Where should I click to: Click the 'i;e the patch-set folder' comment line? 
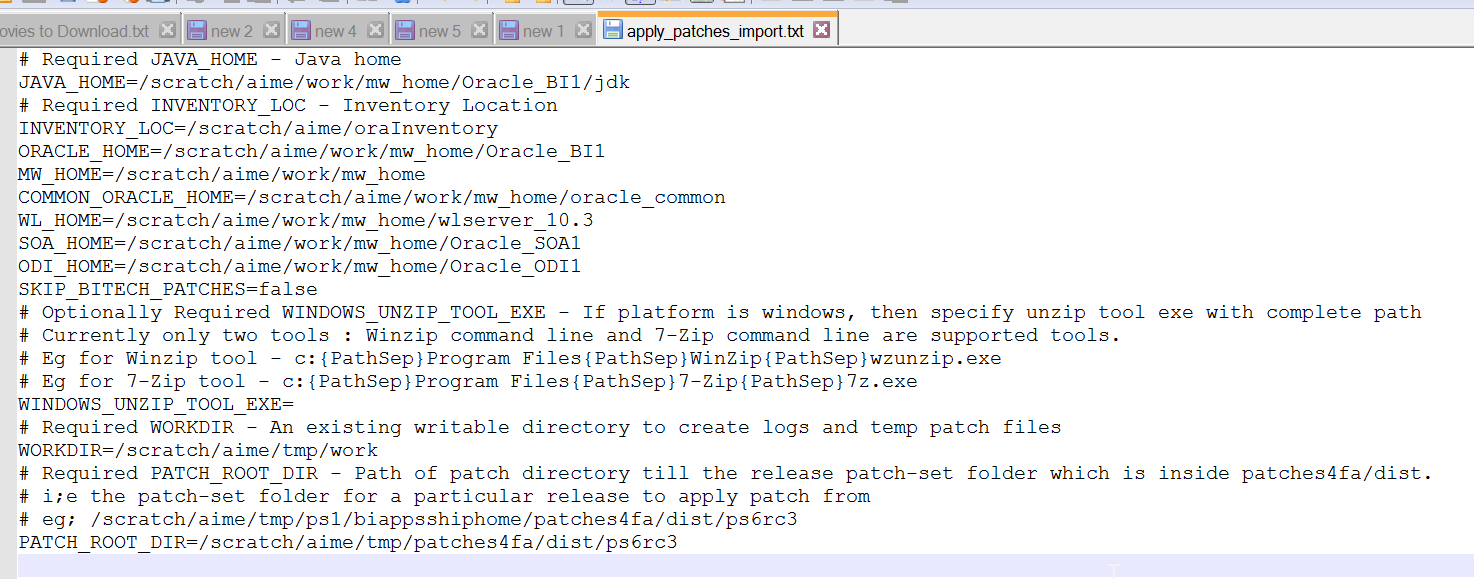444,496
